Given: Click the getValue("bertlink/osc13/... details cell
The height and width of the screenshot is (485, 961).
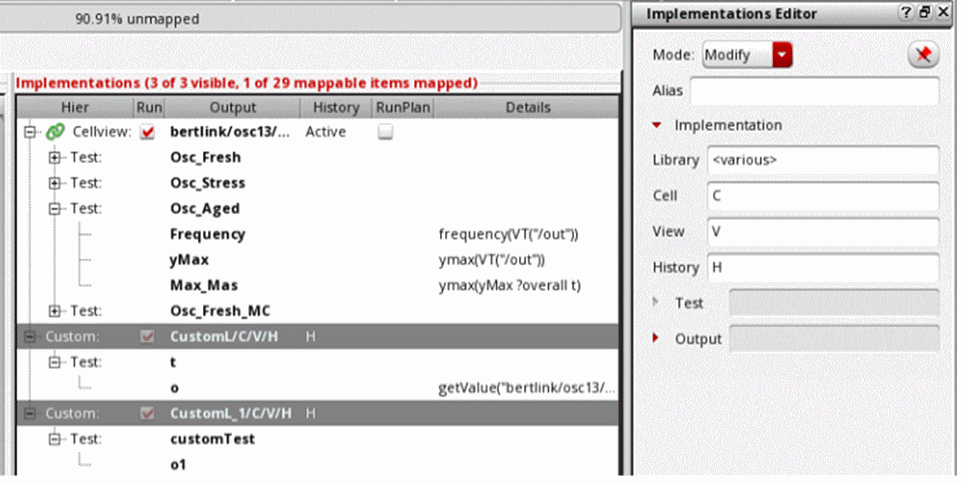Looking at the screenshot, I should click(x=526, y=388).
